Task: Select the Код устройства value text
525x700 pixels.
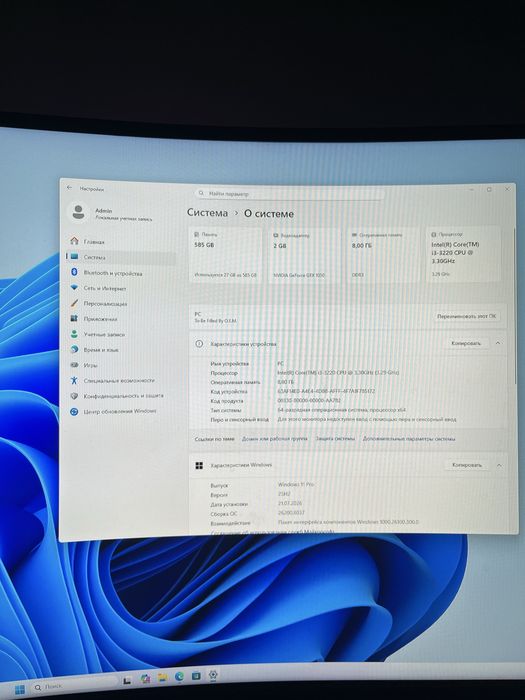Action: click(326, 391)
